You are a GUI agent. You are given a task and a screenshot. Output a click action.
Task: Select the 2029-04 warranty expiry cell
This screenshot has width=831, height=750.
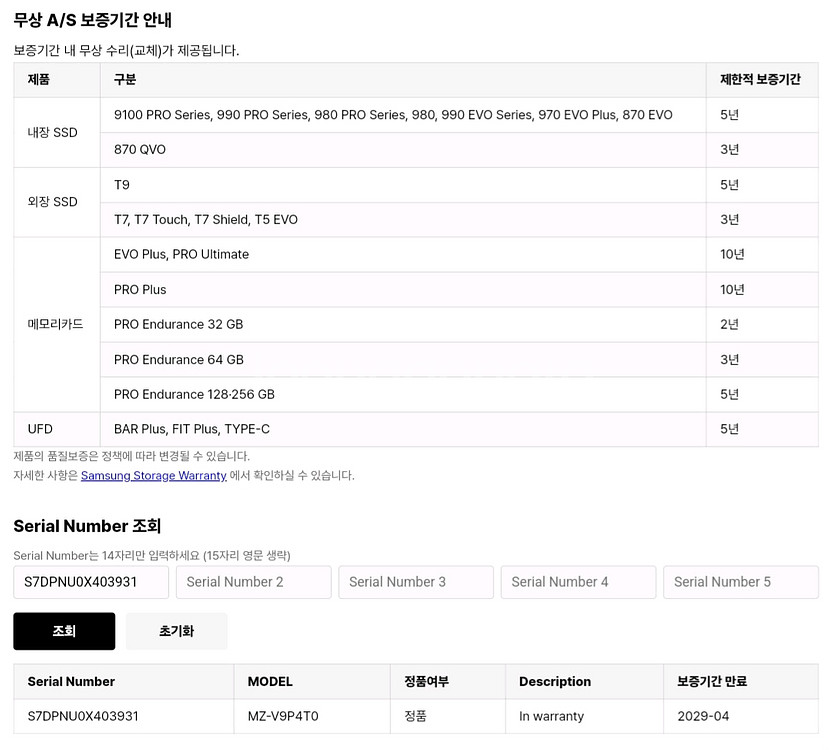click(703, 716)
